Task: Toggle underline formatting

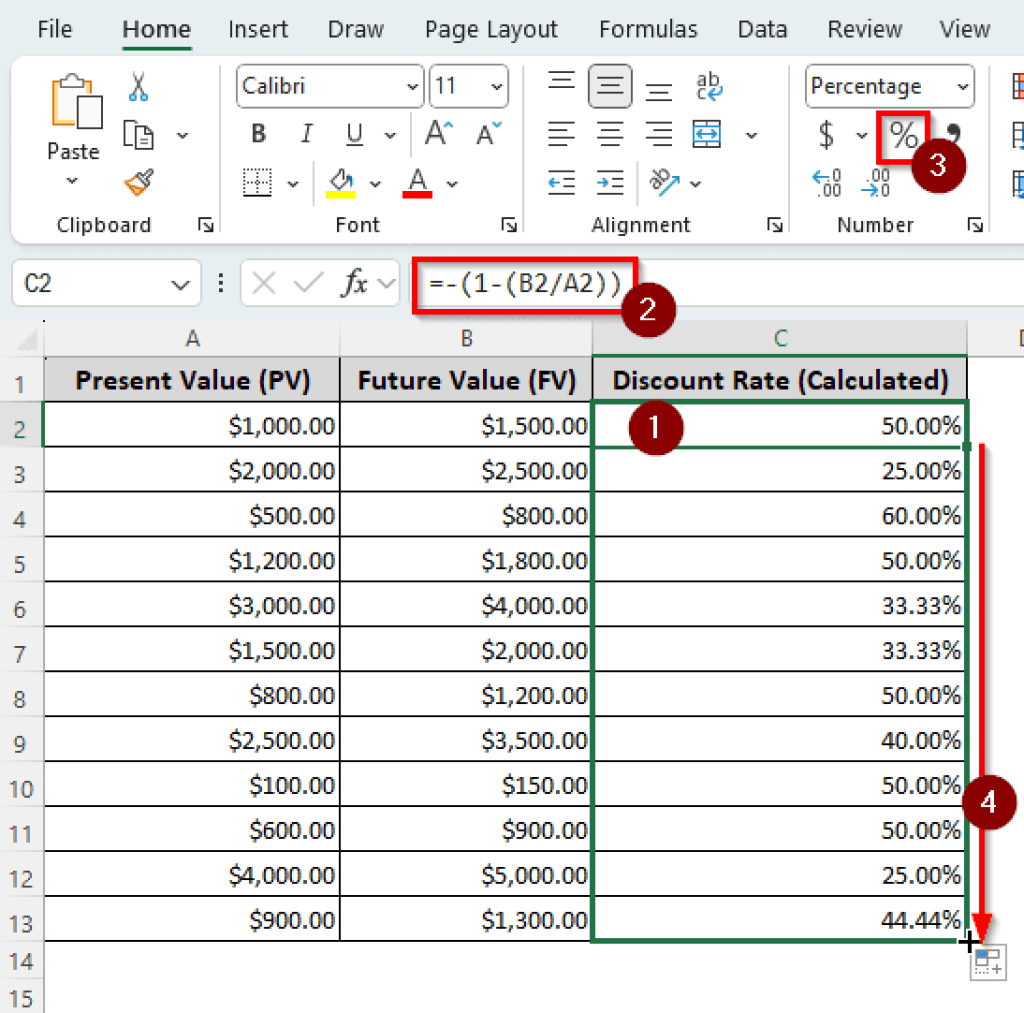Action: click(354, 134)
